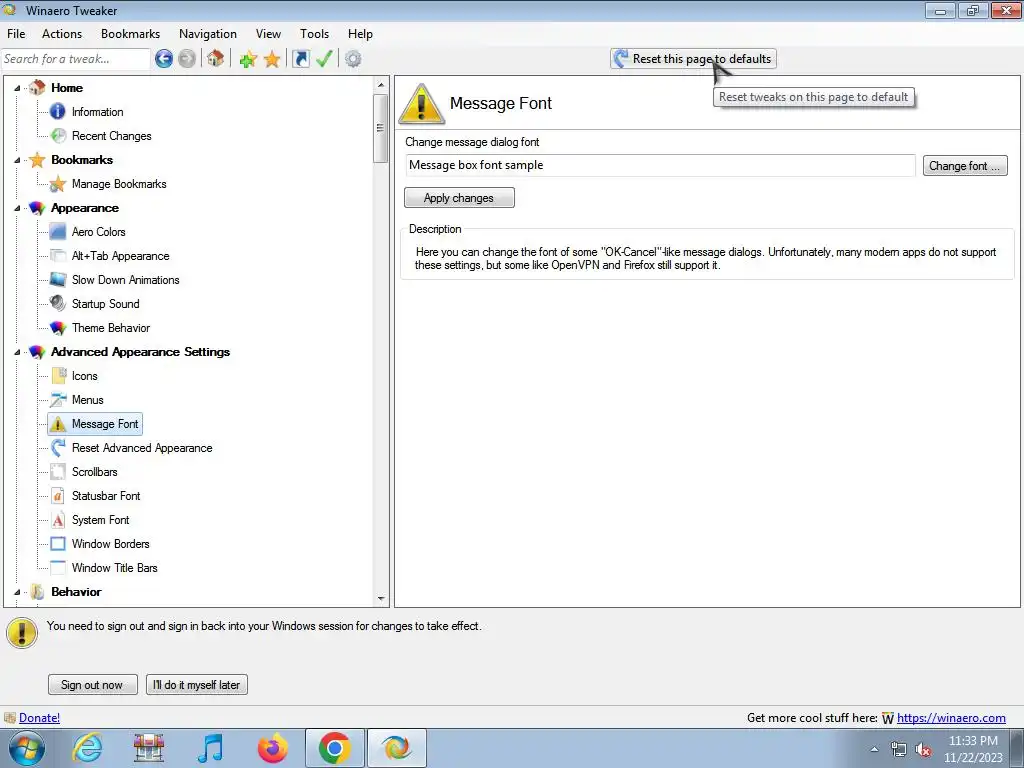The image size is (1024, 768).
Task: Open the View menu
Action: (x=268, y=34)
